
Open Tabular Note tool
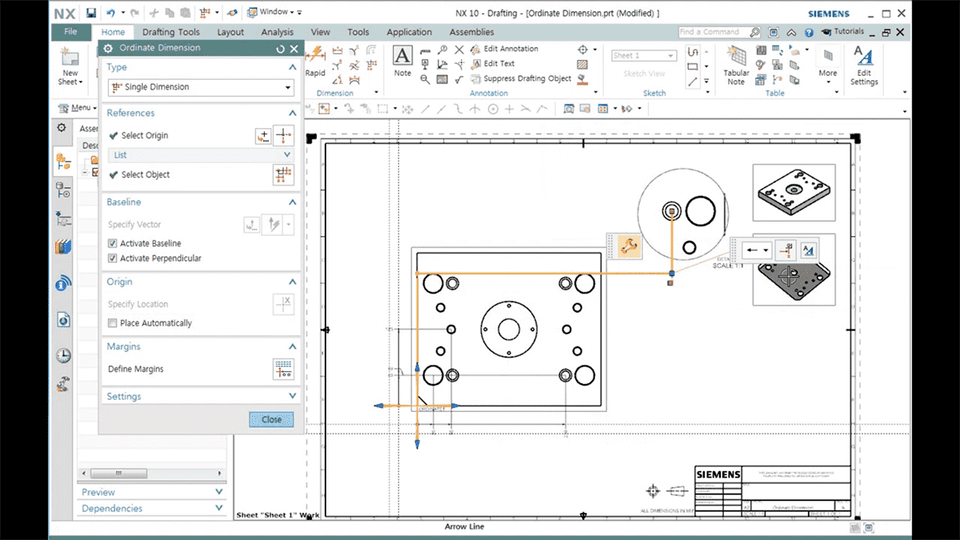pos(735,66)
